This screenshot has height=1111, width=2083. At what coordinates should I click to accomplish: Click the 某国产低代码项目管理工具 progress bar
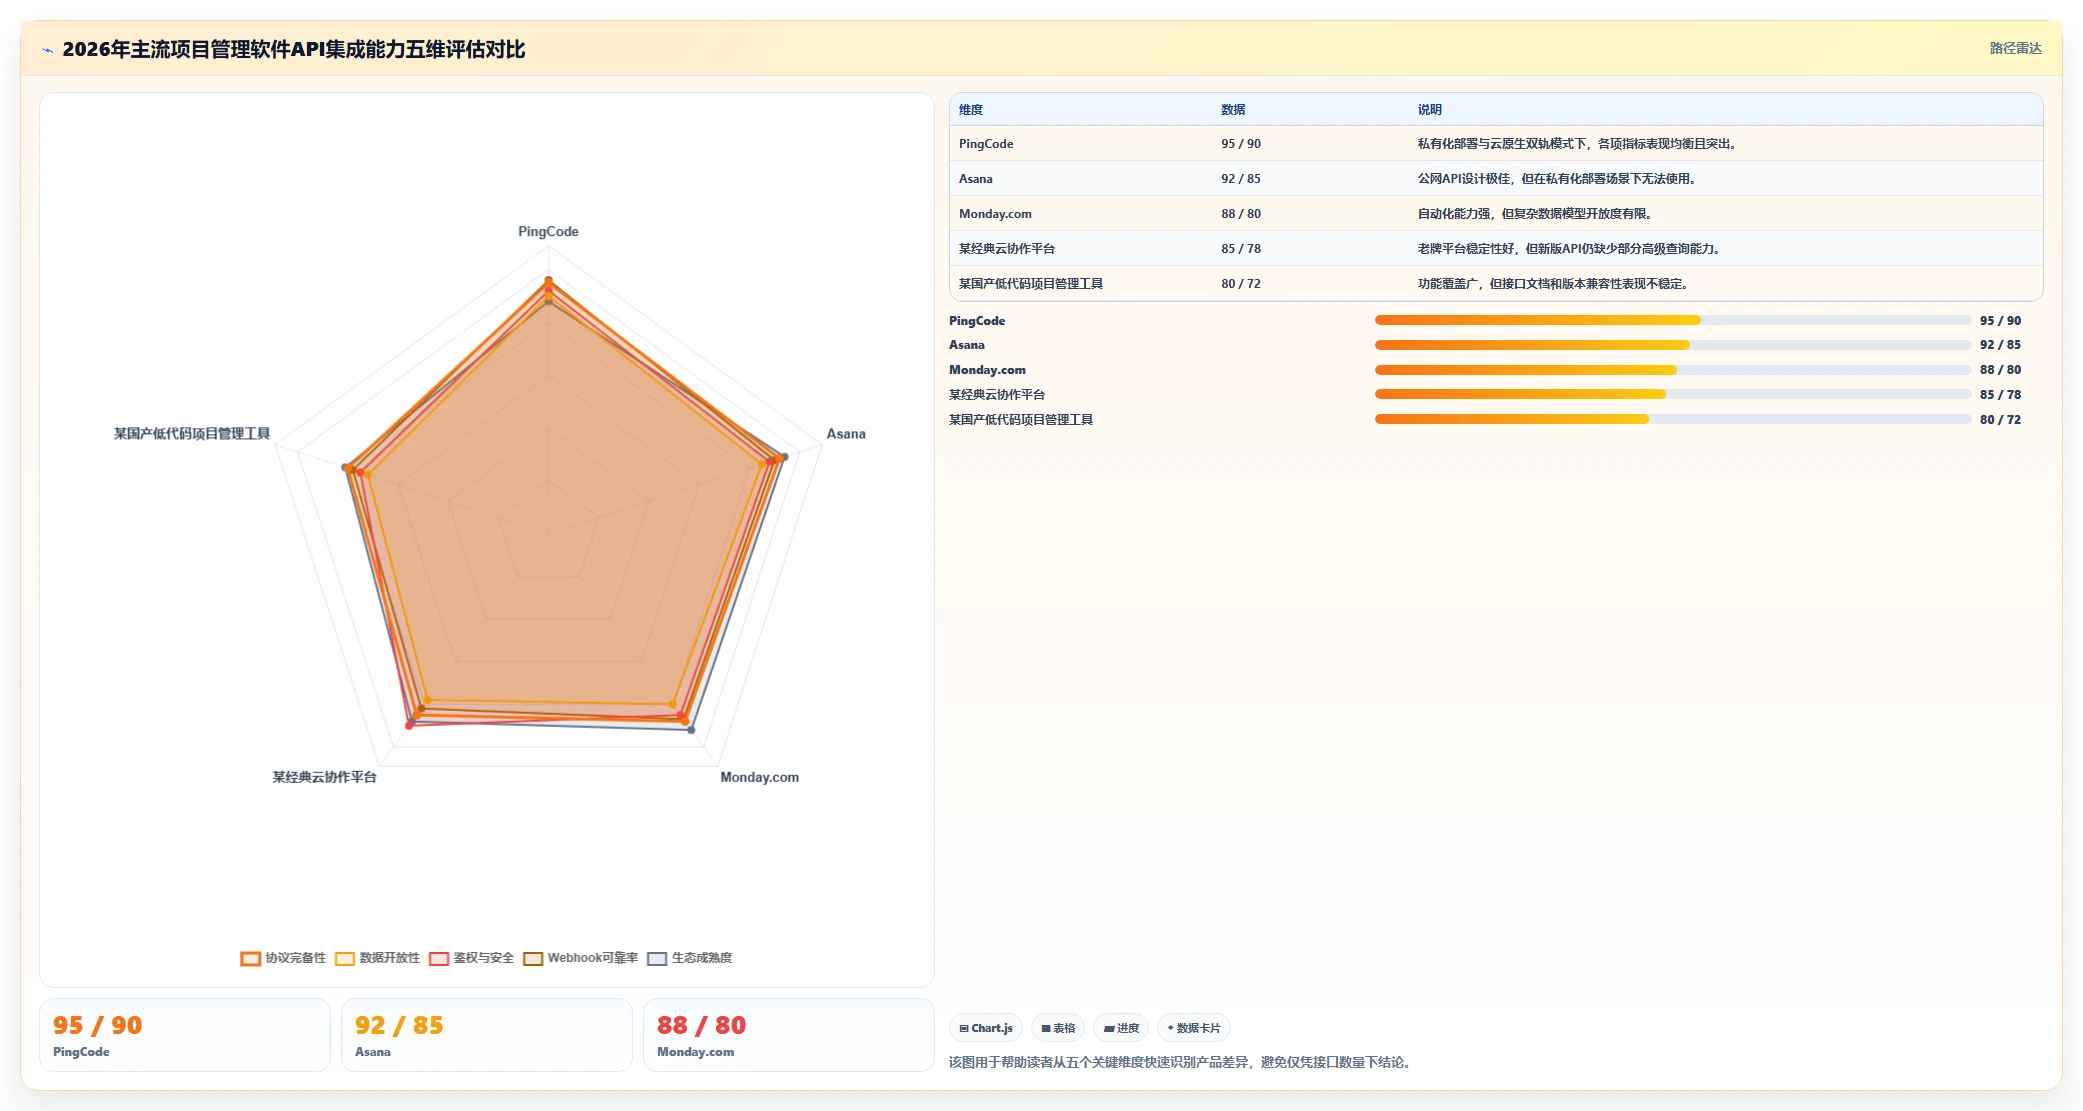(1673, 419)
